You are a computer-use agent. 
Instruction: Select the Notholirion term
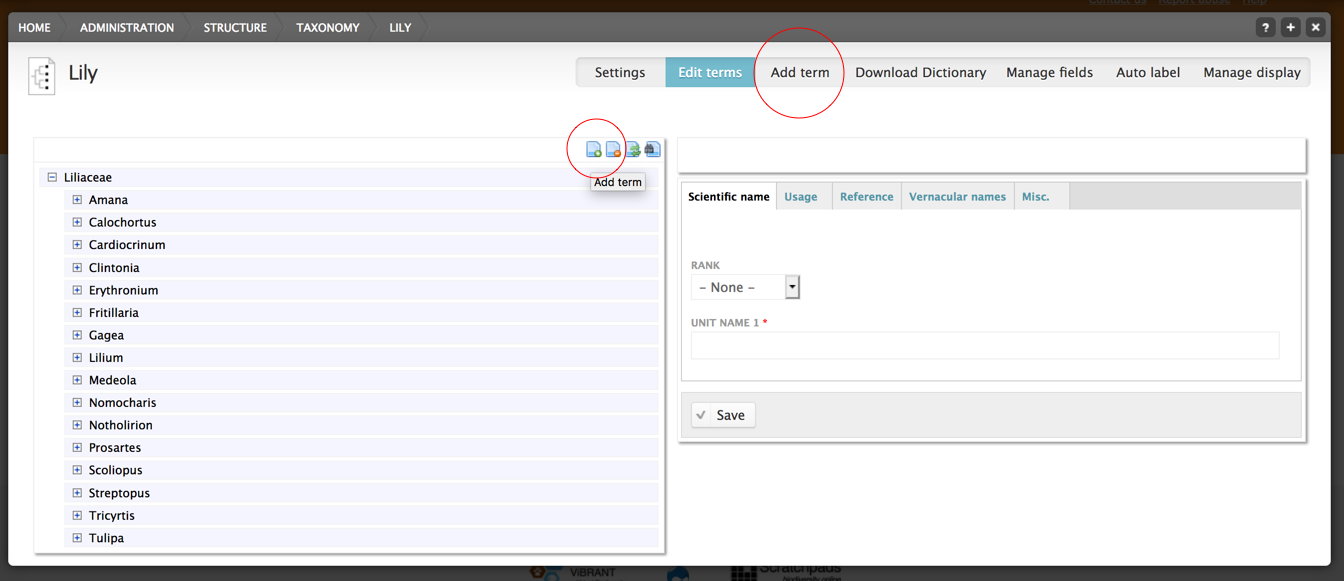(121, 425)
